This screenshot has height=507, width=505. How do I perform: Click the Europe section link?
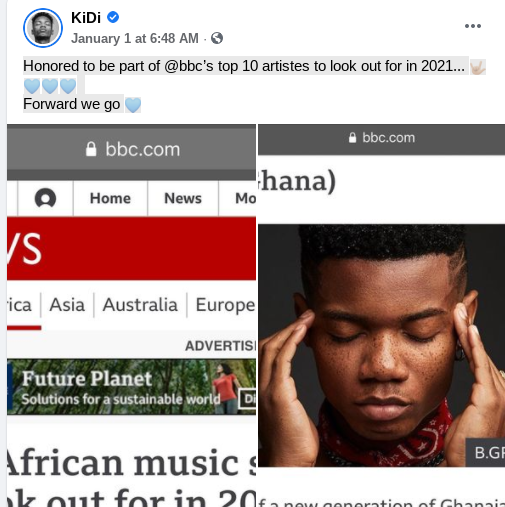[225, 305]
